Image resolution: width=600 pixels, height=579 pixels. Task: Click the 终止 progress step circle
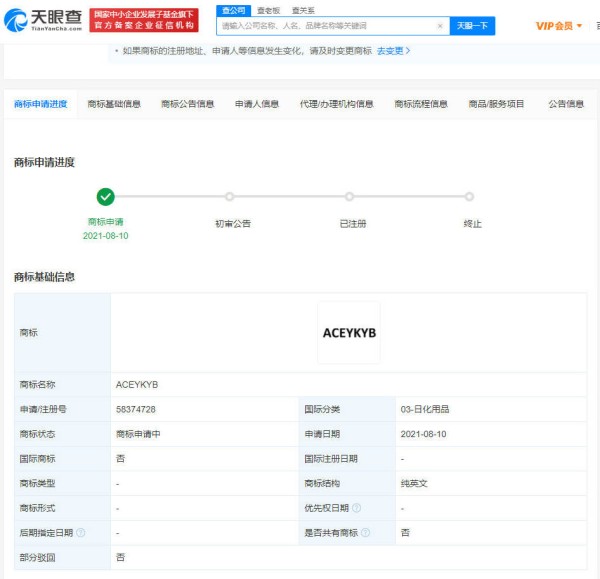click(x=469, y=197)
